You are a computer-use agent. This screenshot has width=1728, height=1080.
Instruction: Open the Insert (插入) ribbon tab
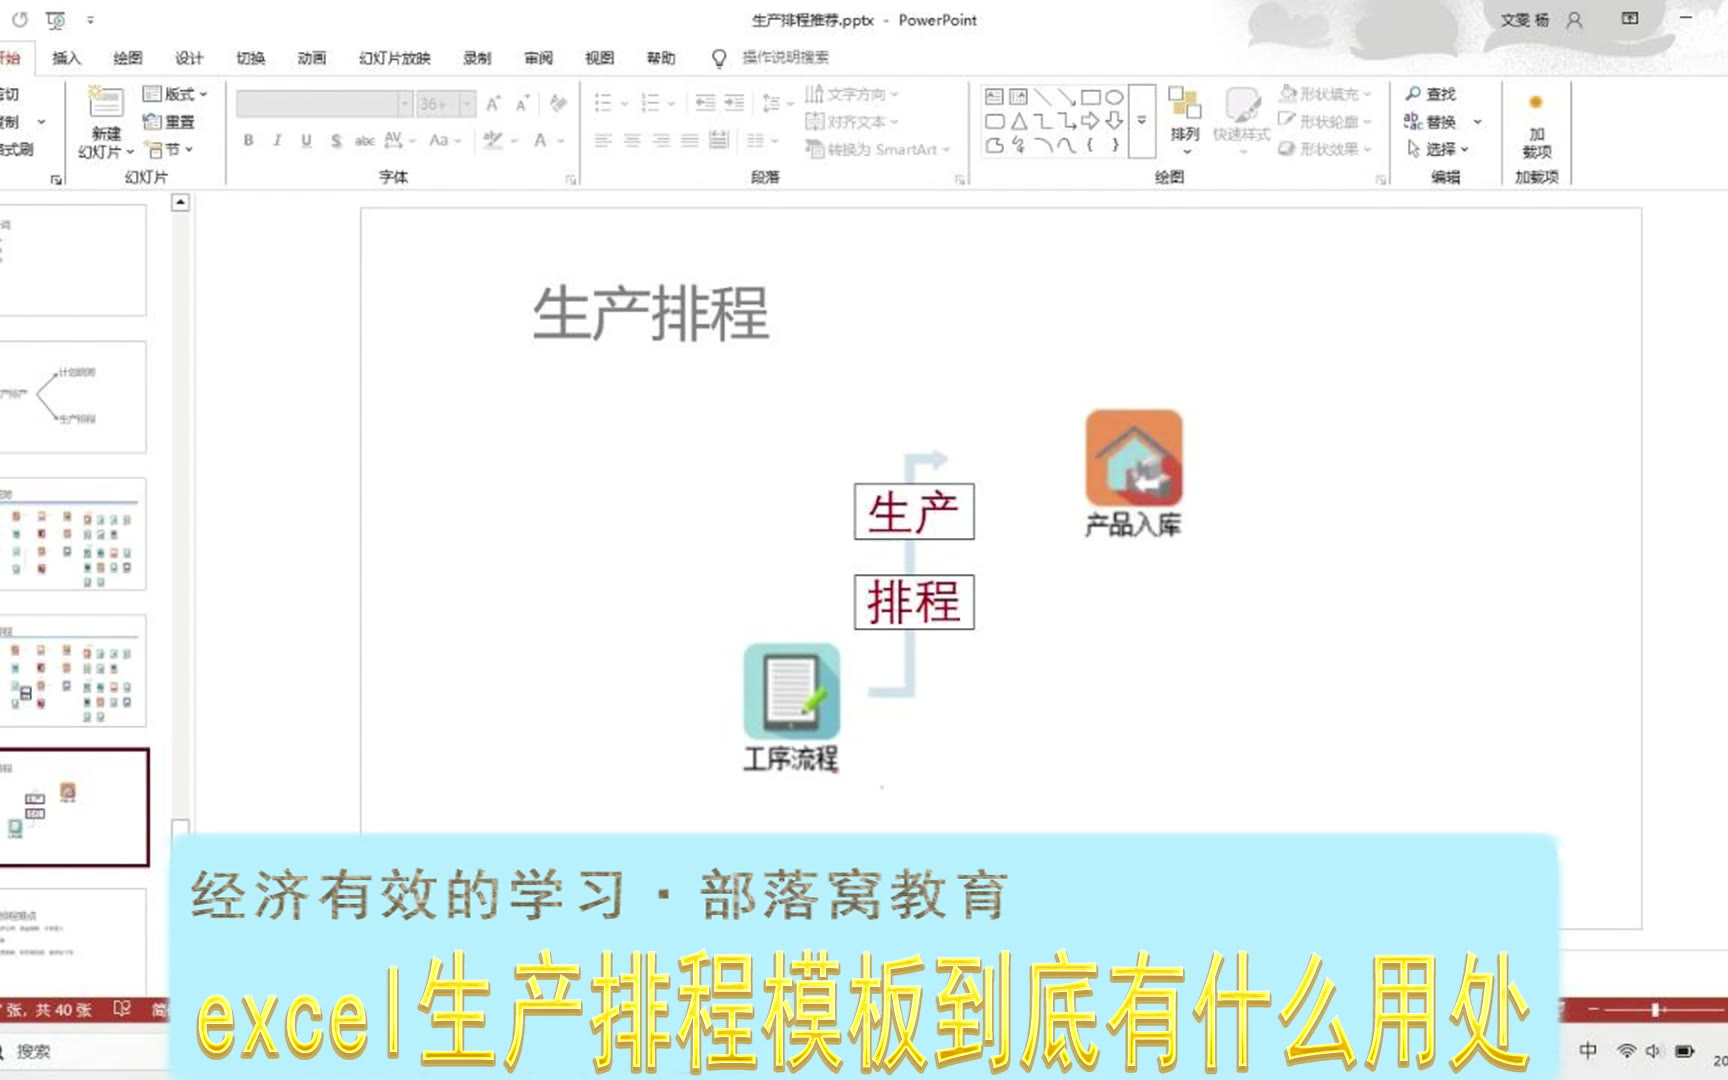click(66, 58)
